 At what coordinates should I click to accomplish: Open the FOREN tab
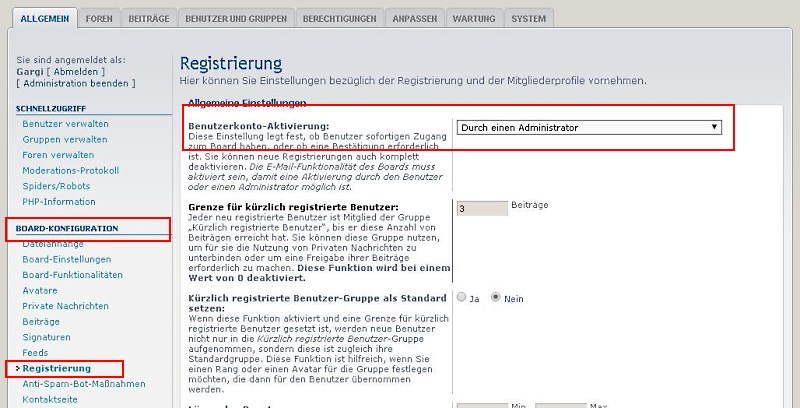[99, 18]
